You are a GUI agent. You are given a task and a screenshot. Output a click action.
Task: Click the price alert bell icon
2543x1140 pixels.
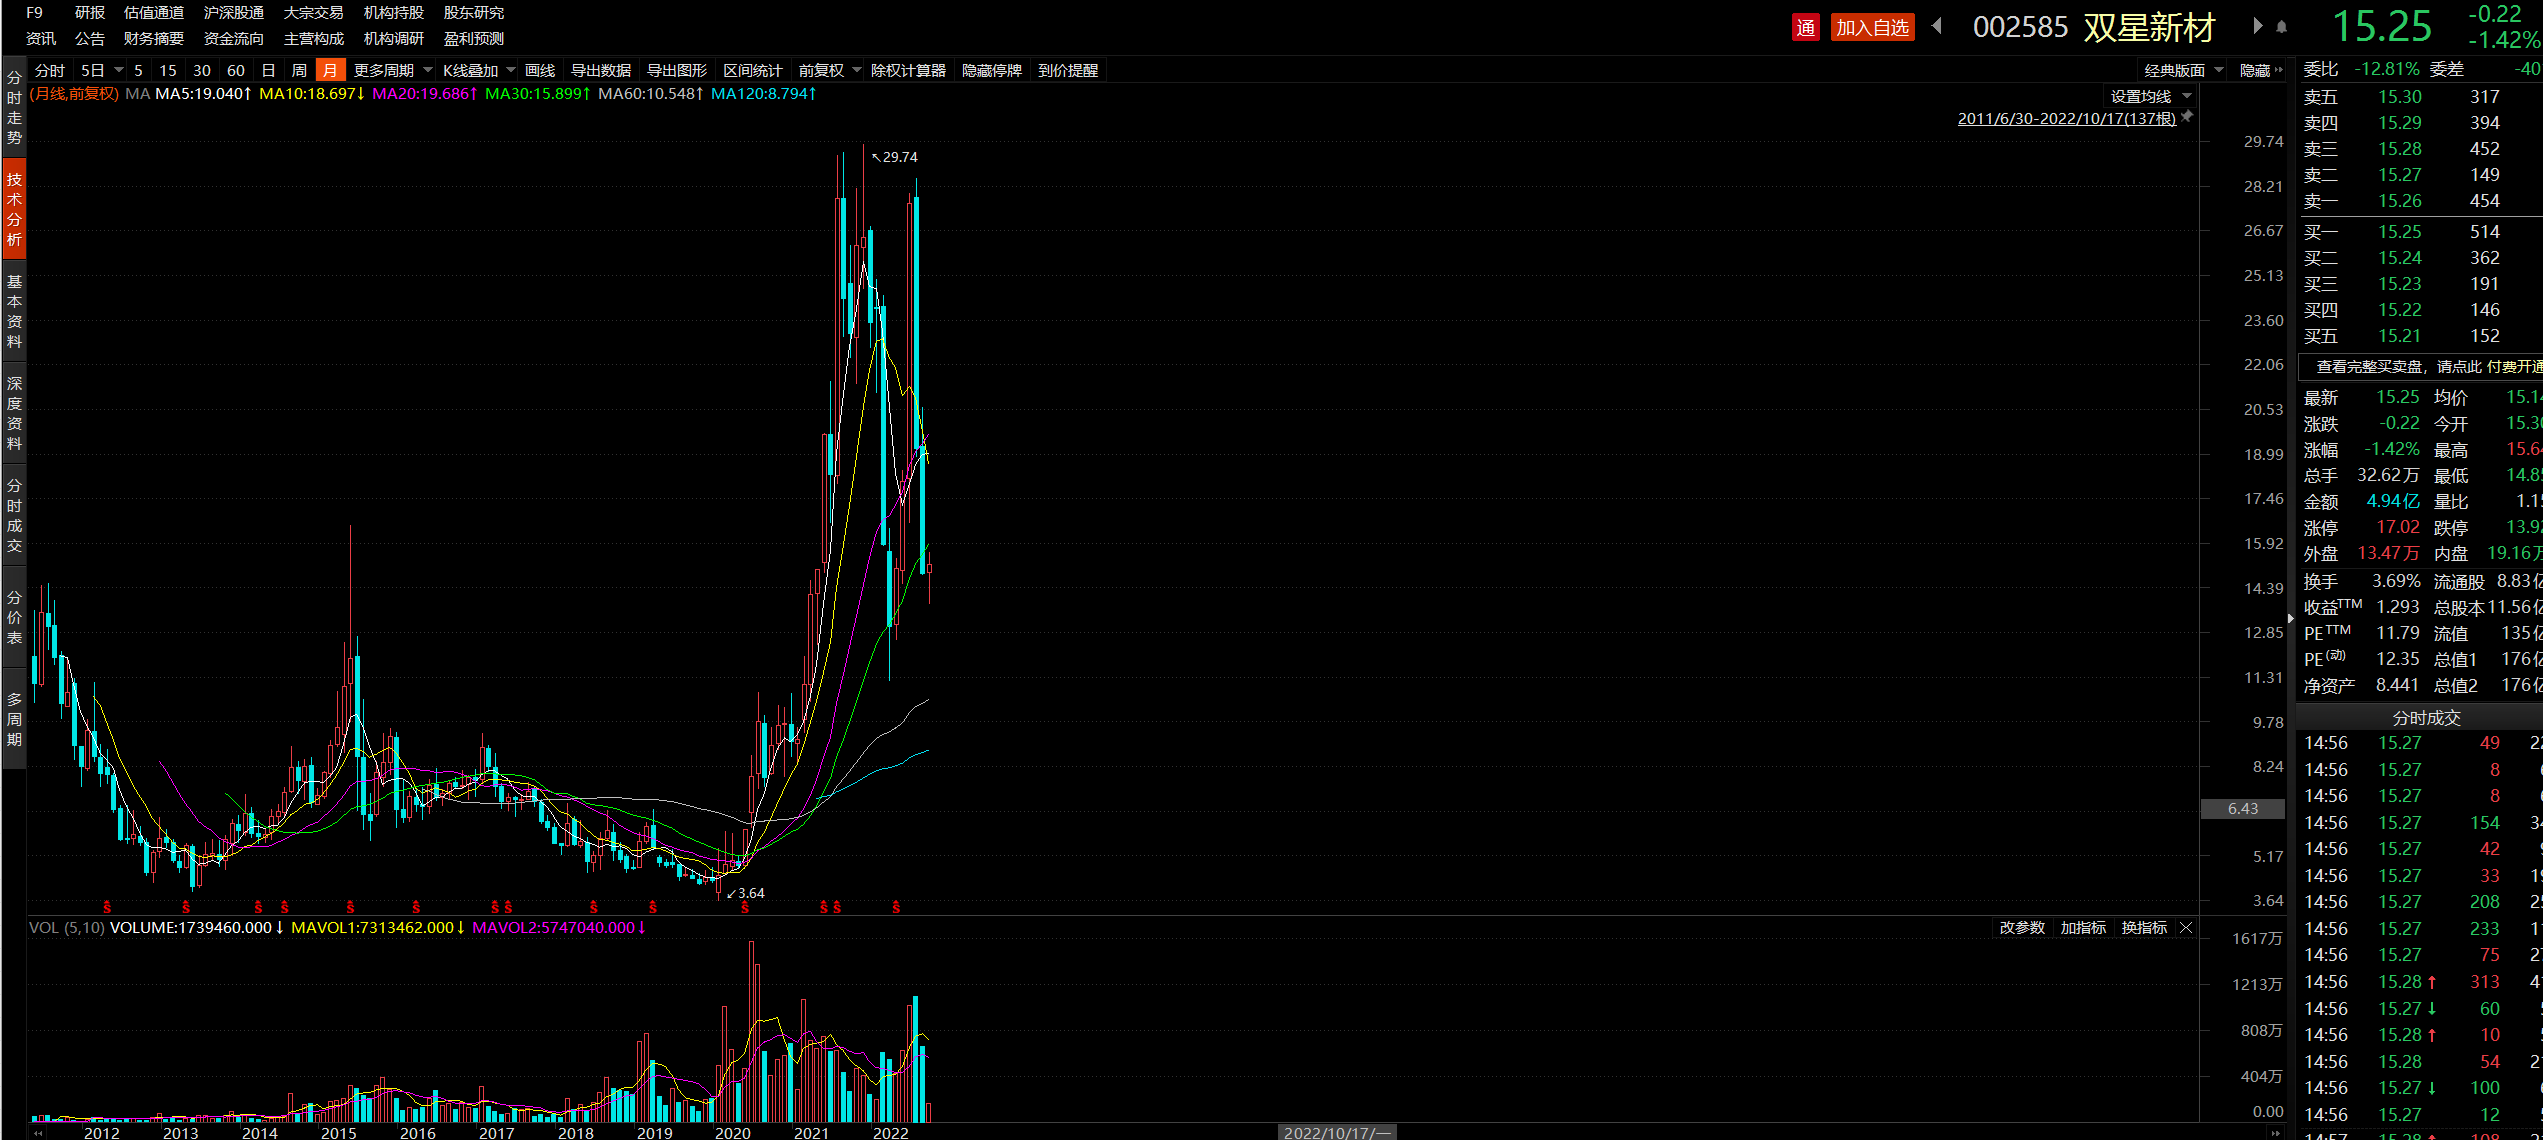(x=2281, y=27)
